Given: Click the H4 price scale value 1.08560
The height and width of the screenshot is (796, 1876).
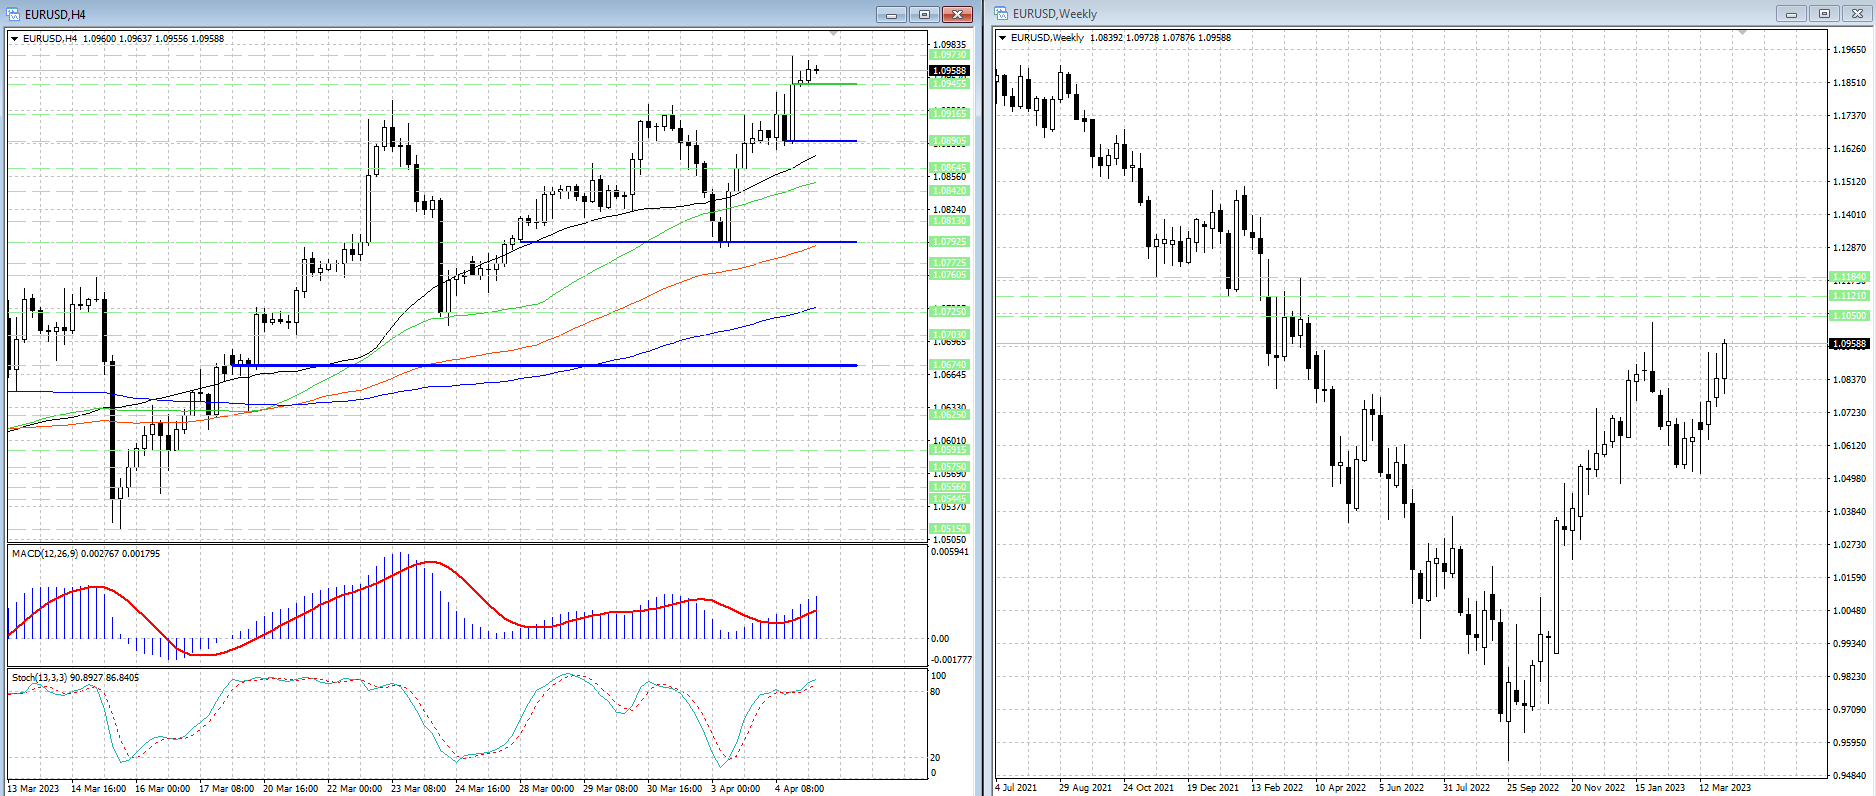Looking at the screenshot, I should coord(949,177).
